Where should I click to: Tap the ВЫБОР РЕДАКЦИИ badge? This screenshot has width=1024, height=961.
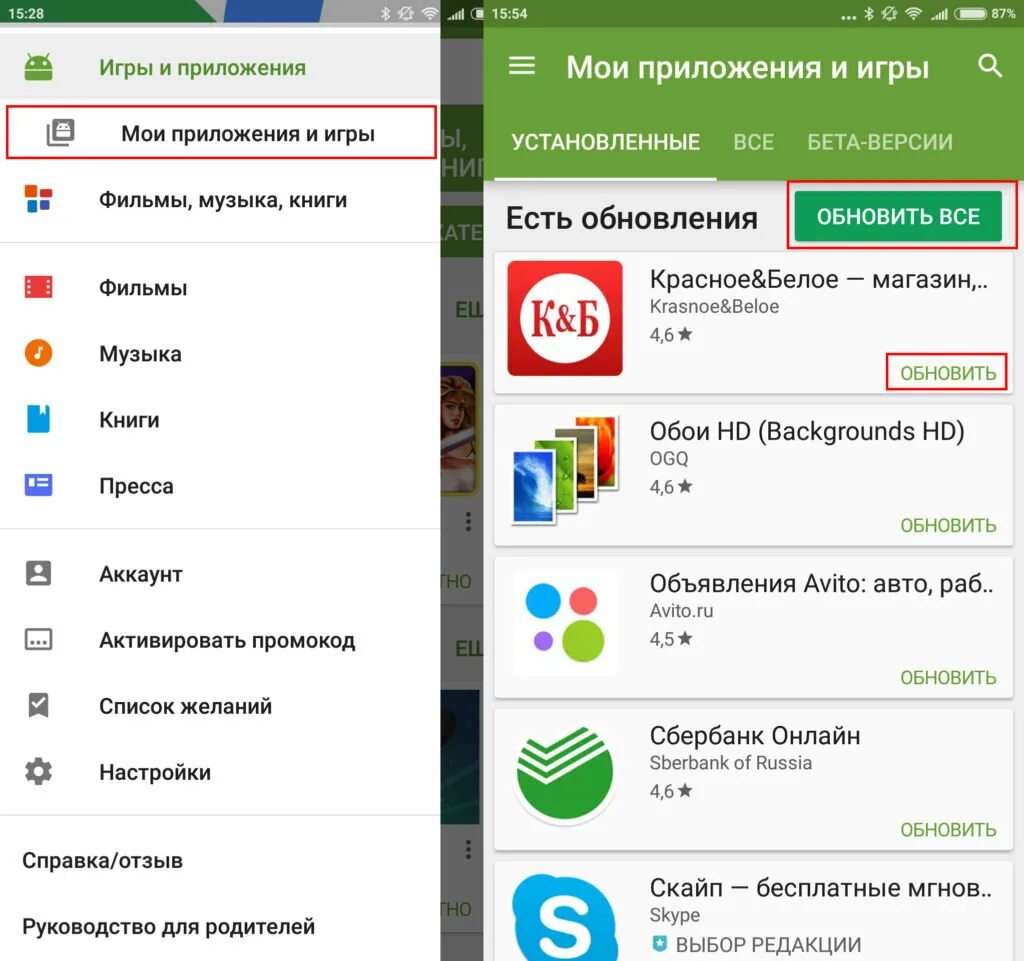tap(756, 944)
